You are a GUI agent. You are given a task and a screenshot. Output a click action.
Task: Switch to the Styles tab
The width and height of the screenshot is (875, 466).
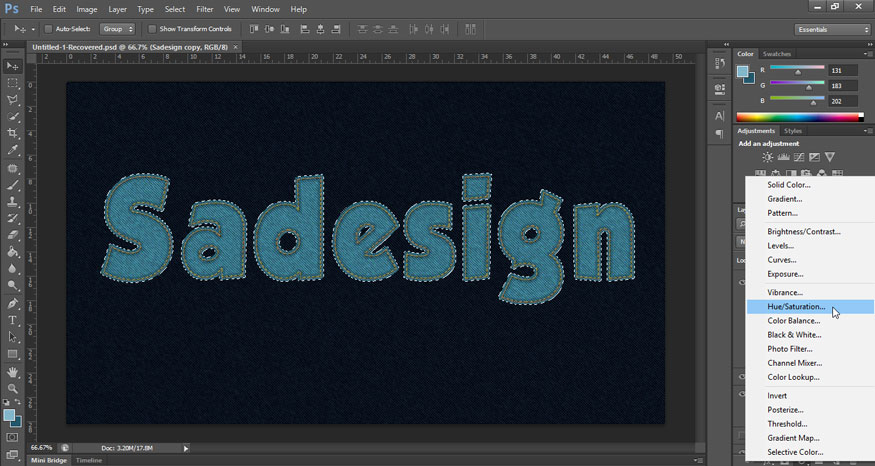tap(792, 131)
